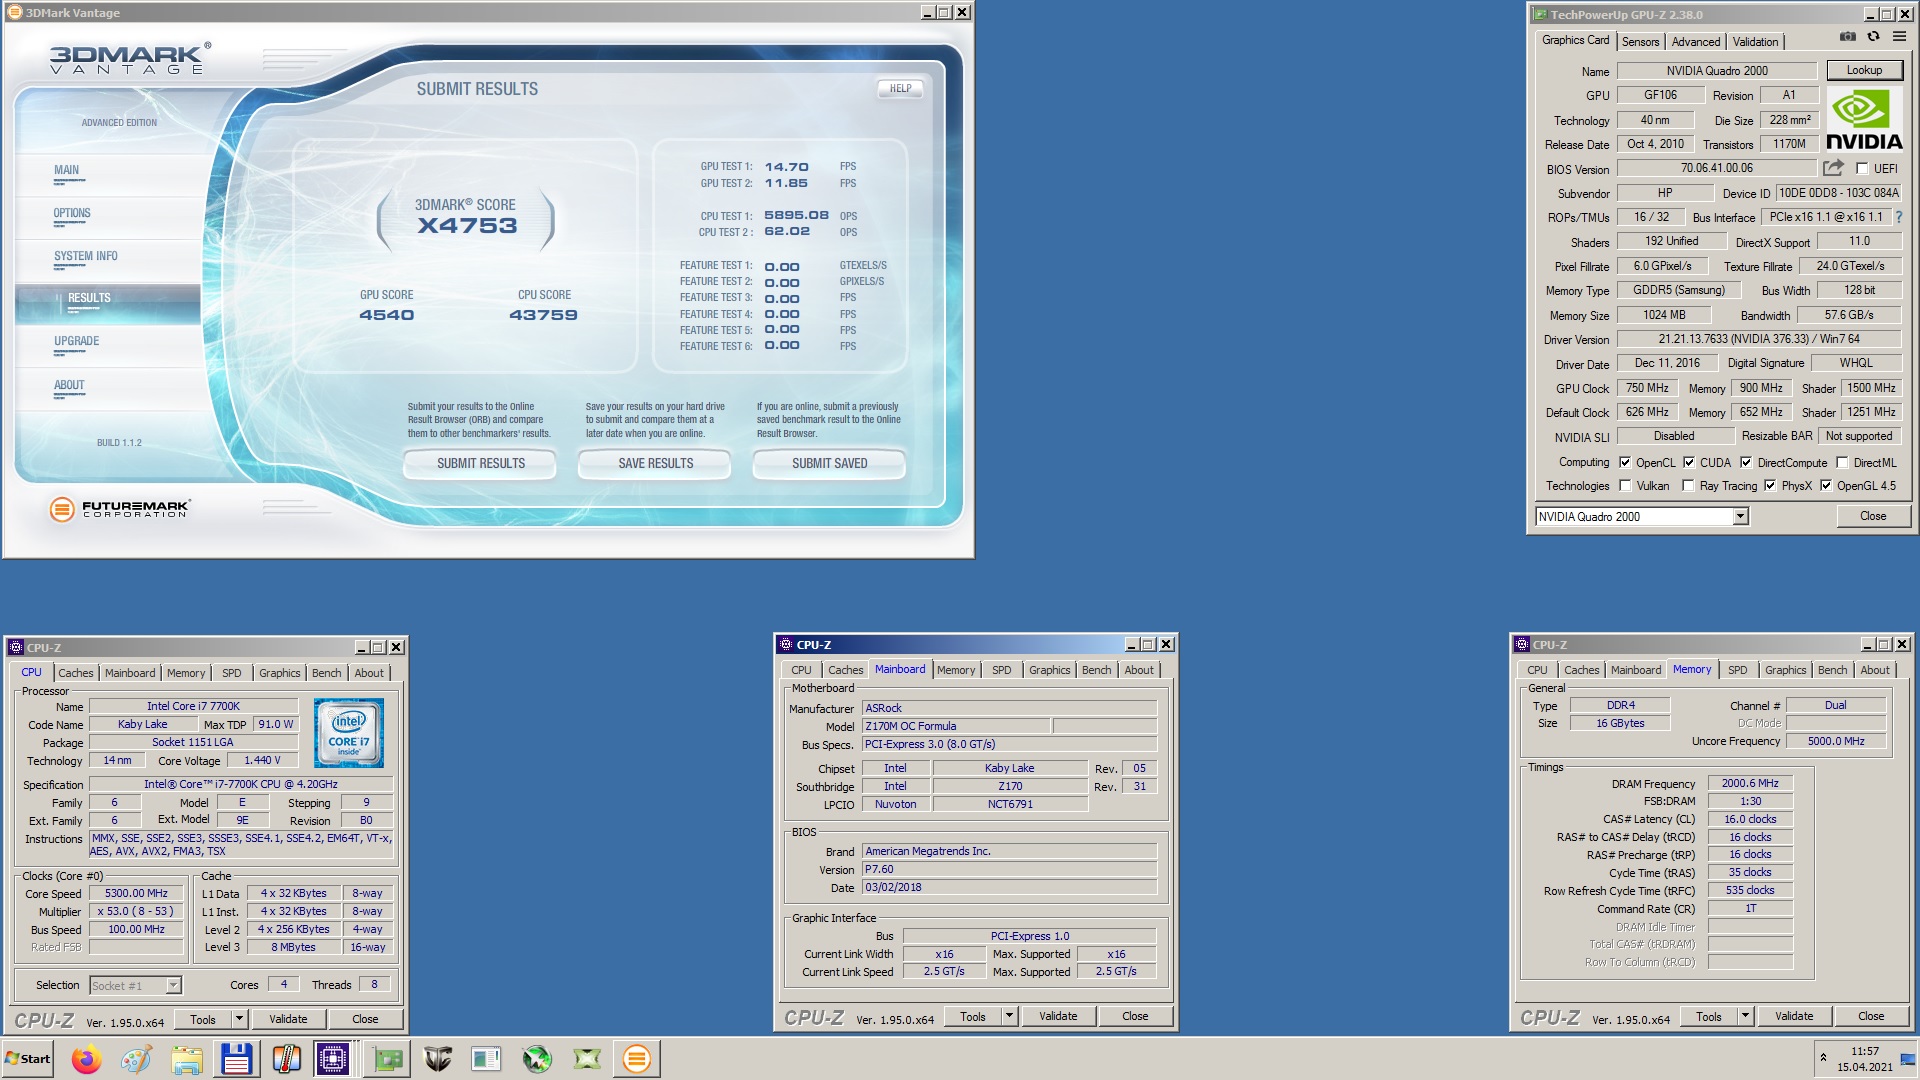Toggle the UEFI checkbox
1920x1080 pixels.
pos(1862,169)
